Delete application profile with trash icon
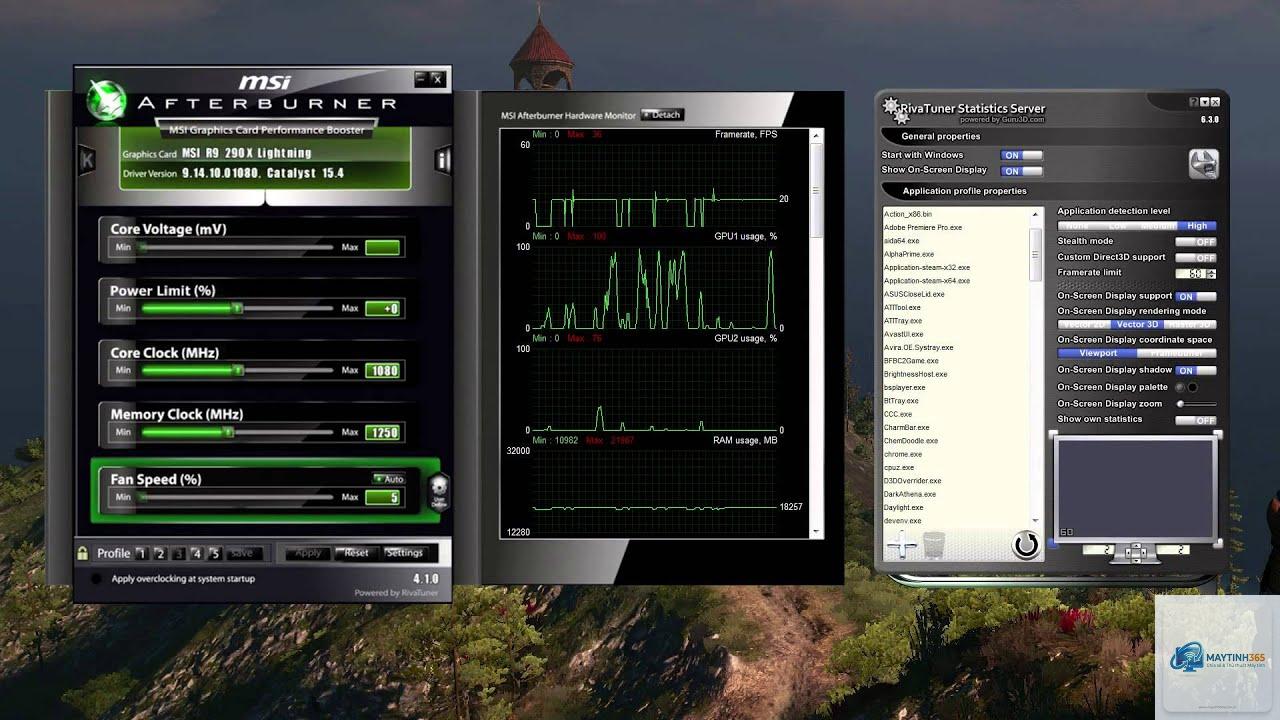Image resolution: width=1280 pixels, height=720 pixels. tap(934, 545)
